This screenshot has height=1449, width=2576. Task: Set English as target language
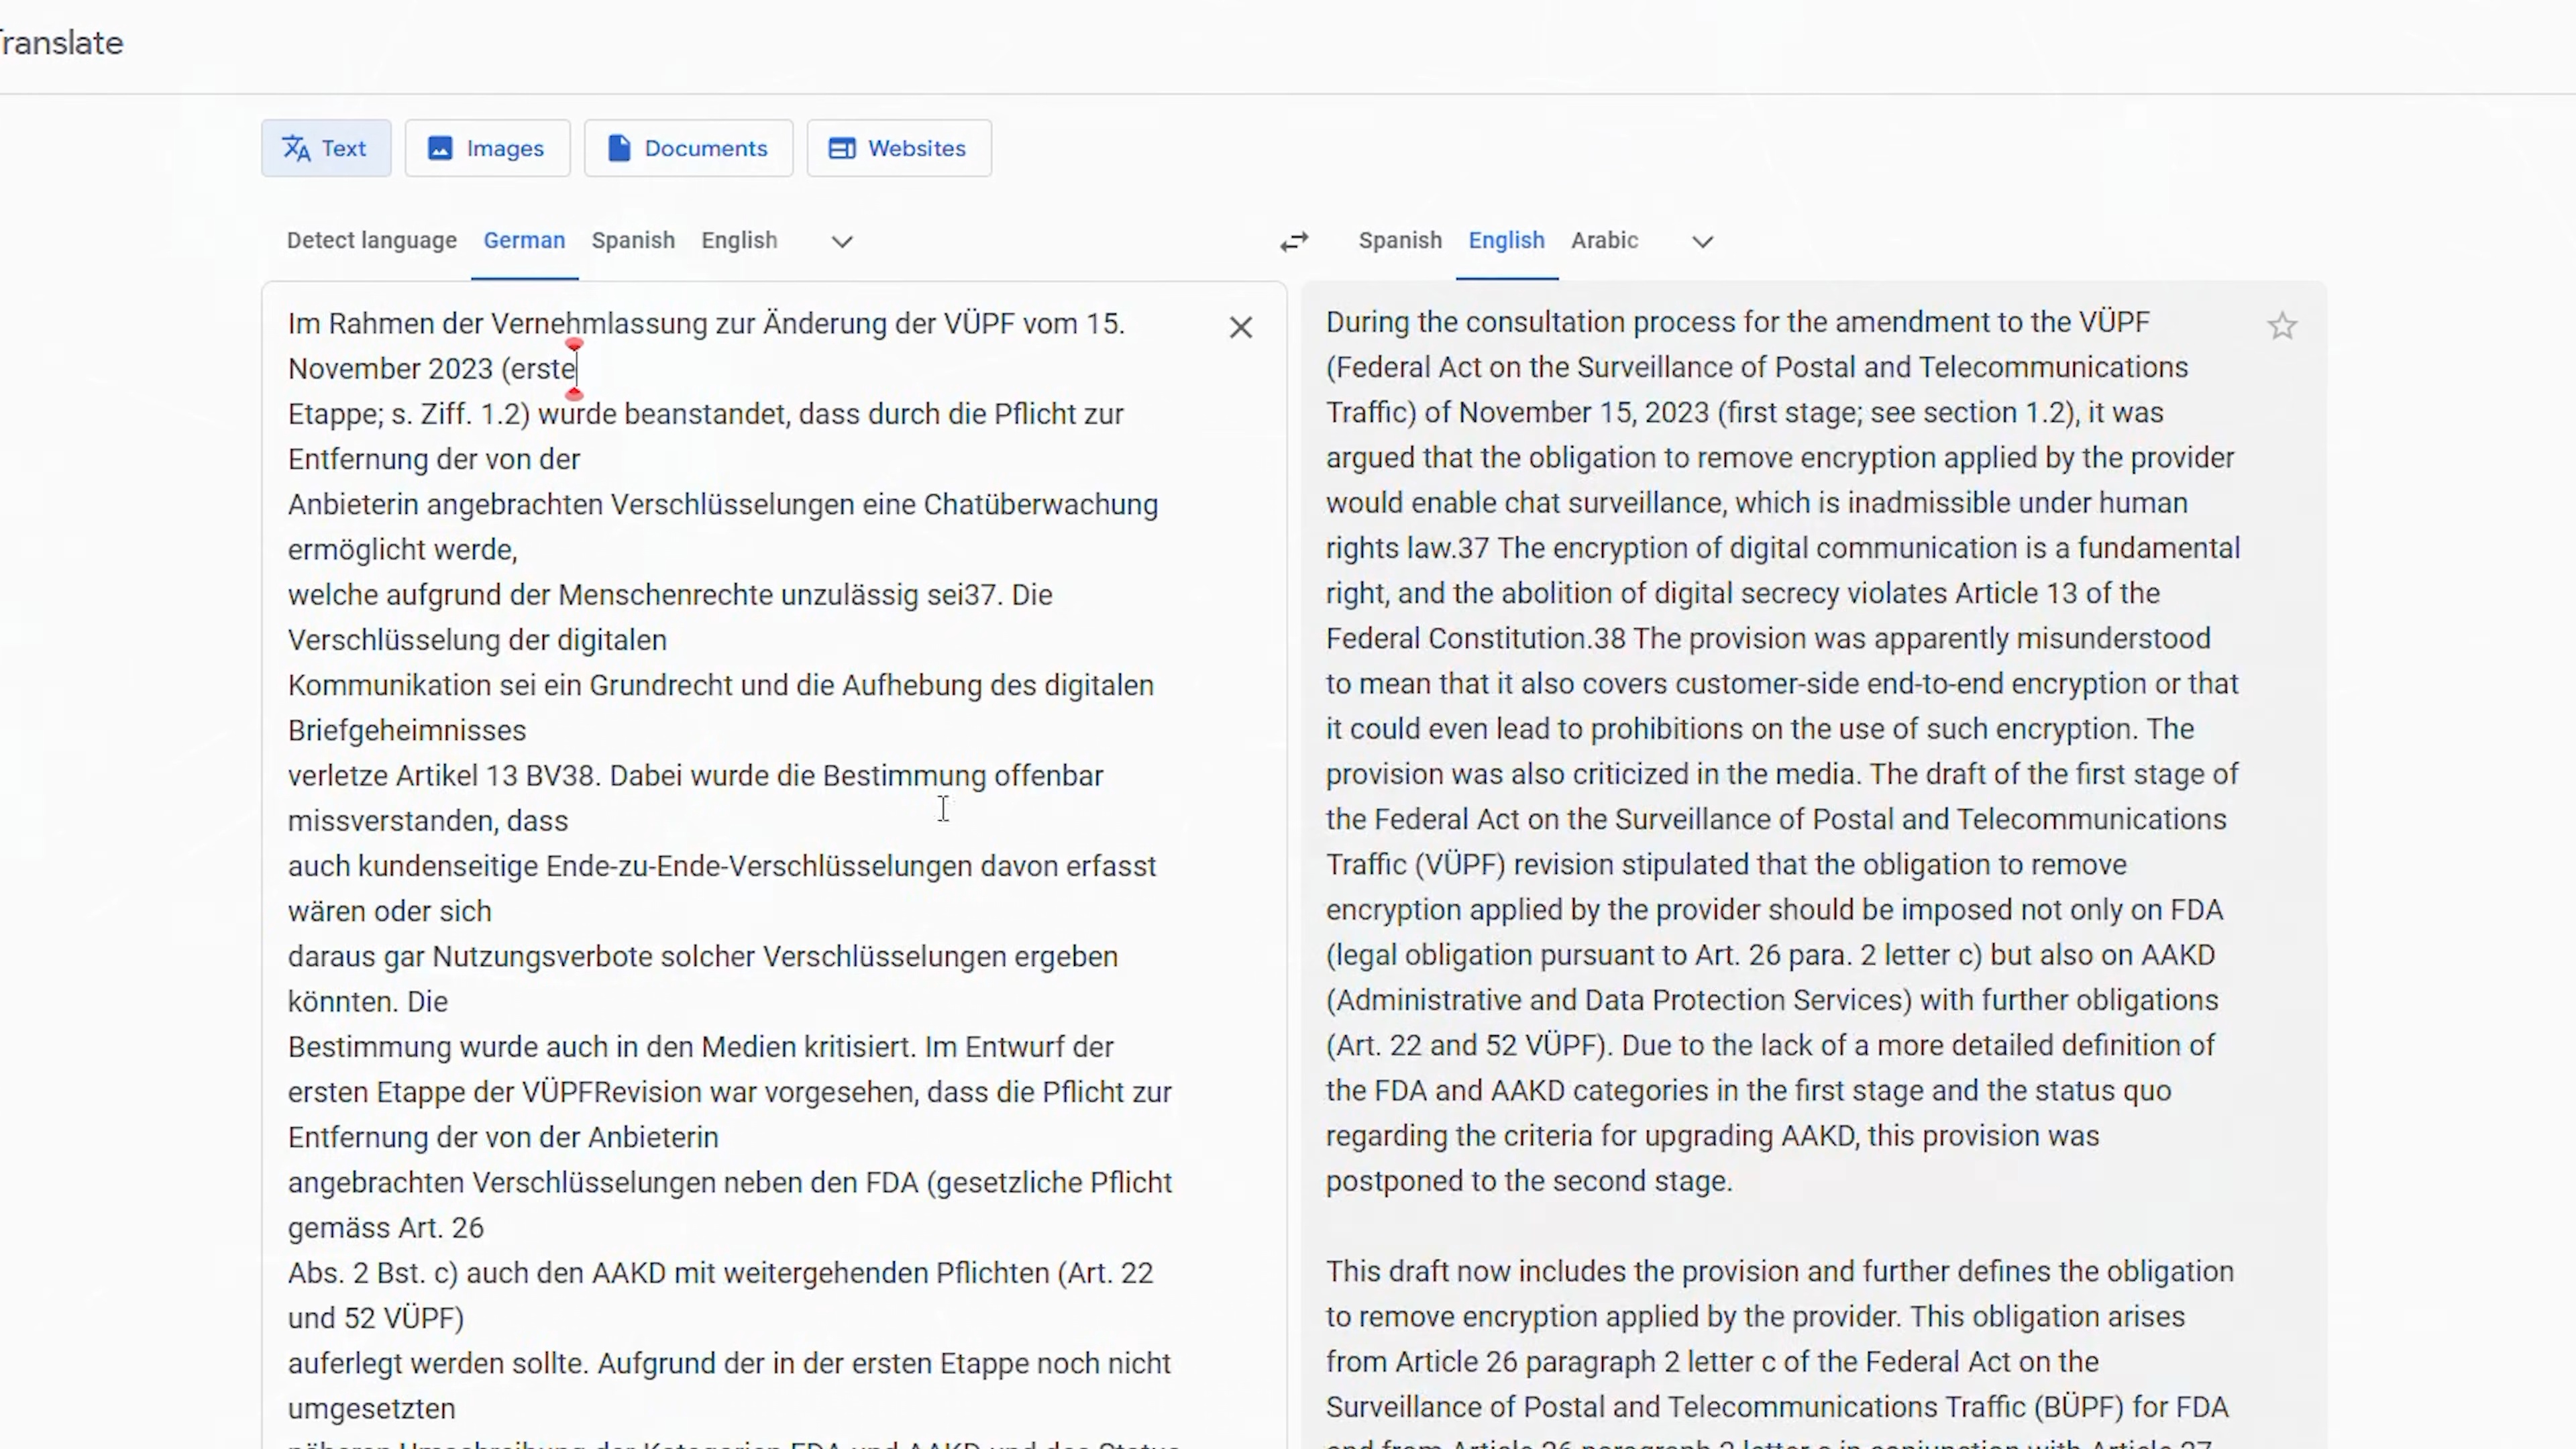point(1506,240)
